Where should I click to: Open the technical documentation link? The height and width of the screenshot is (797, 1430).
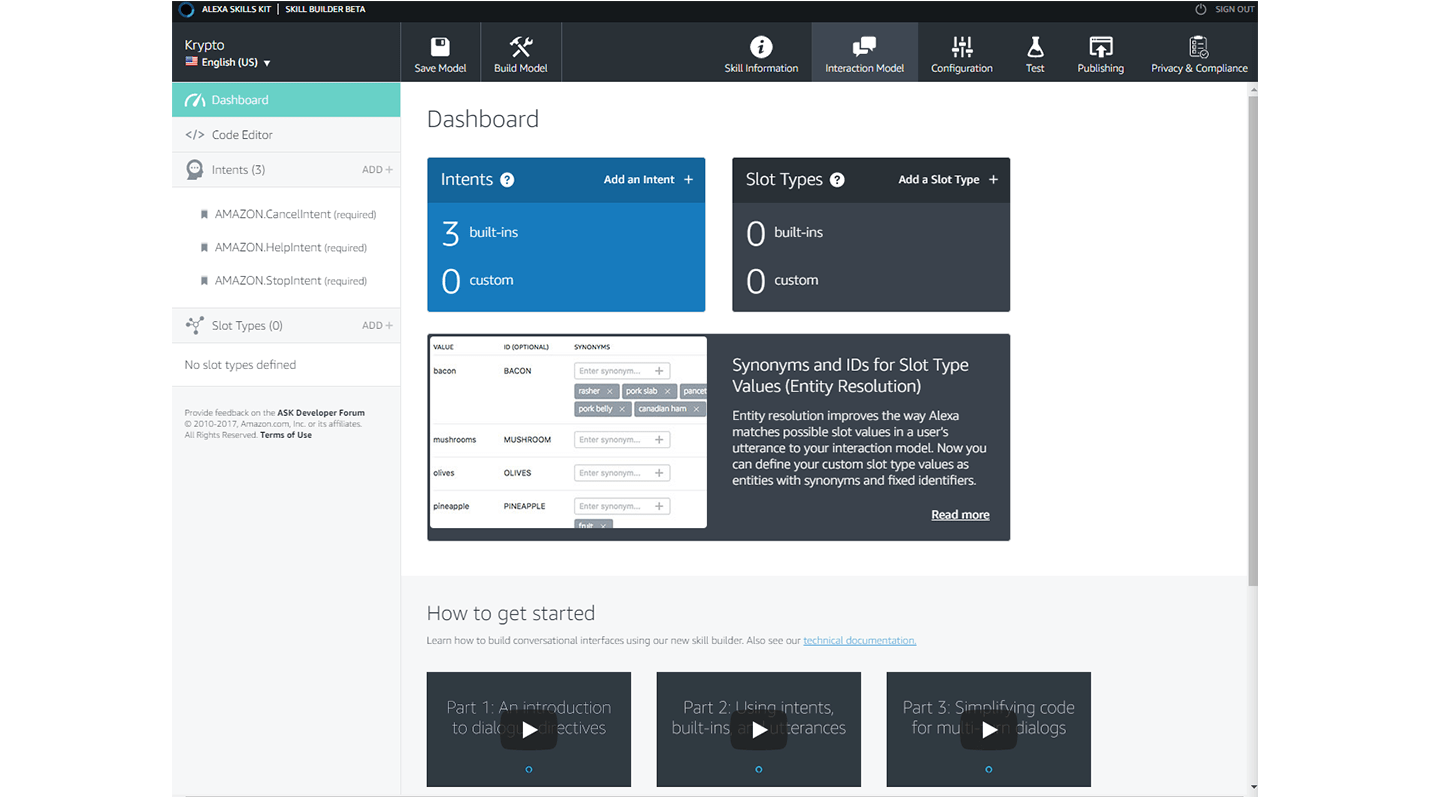pos(859,640)
